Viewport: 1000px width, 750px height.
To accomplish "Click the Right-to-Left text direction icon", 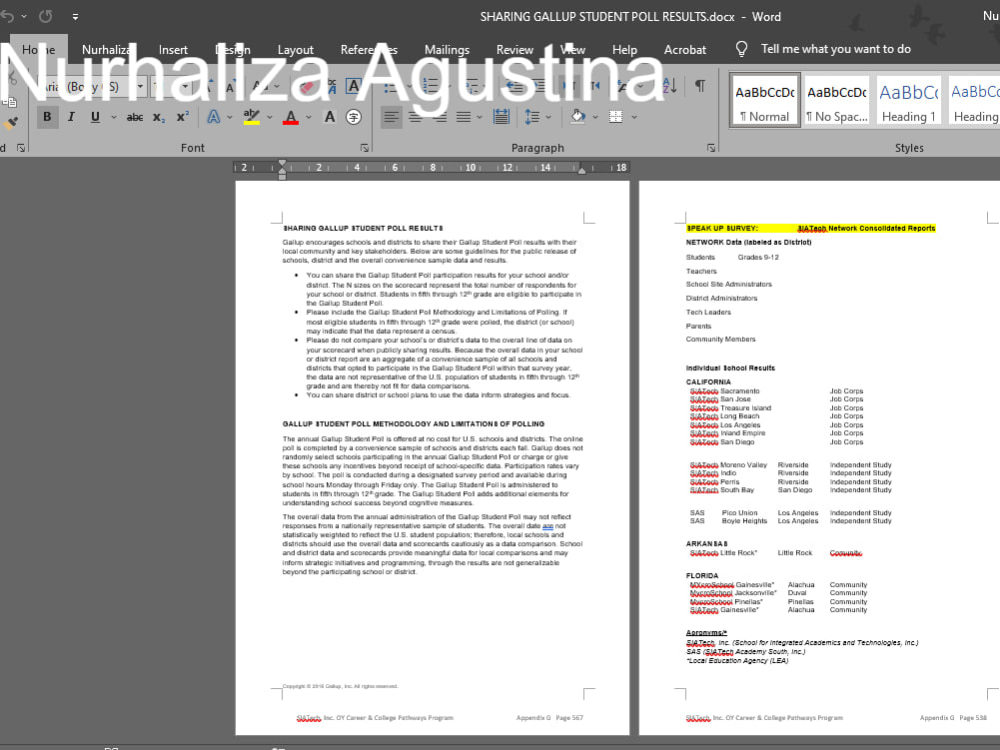I will click(596, 86).
